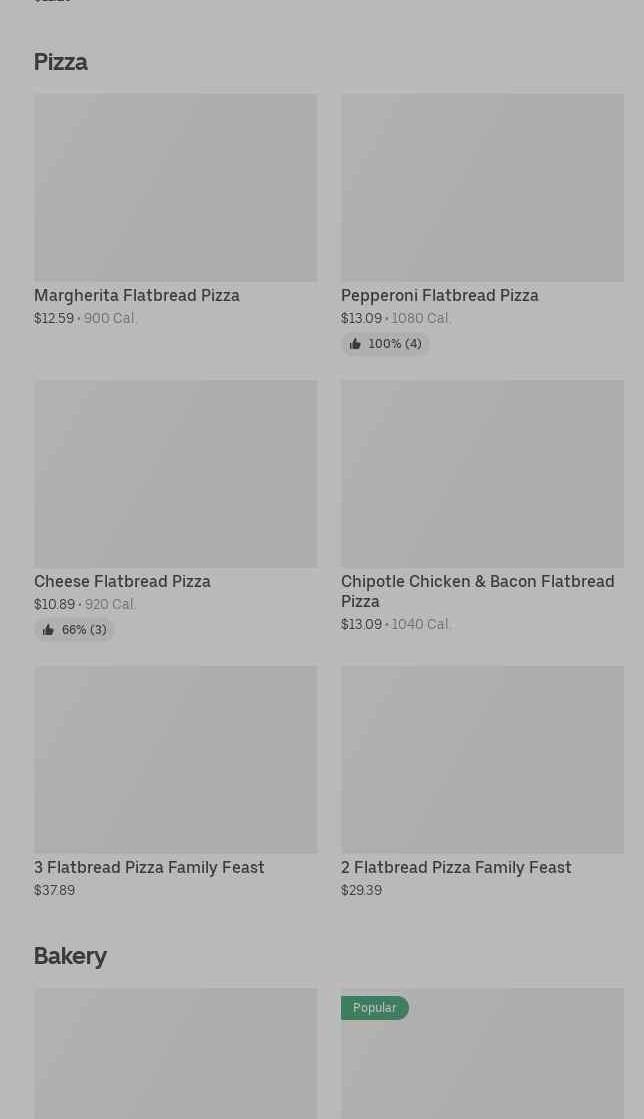
Task: Click thumbs-up icon on Cheese Flatbread Pizza
Action: point(48,630)
